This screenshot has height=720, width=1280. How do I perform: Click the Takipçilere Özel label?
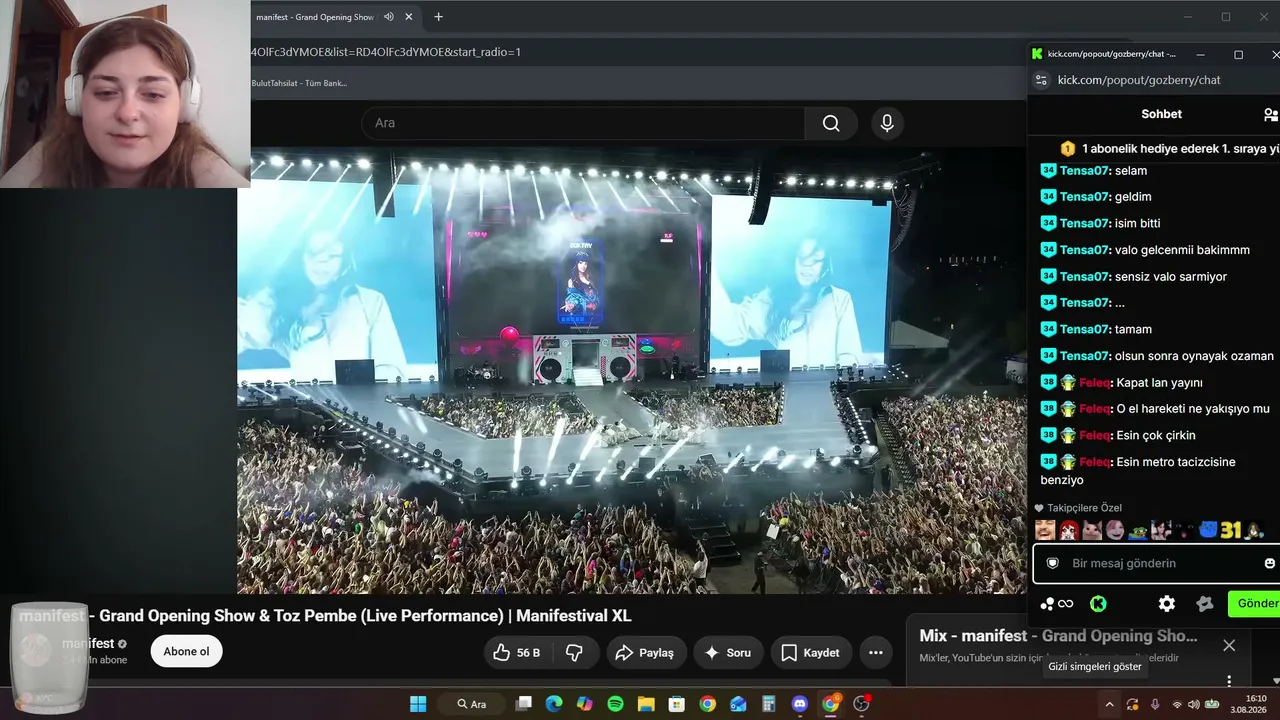click(x=1085, y=508)
